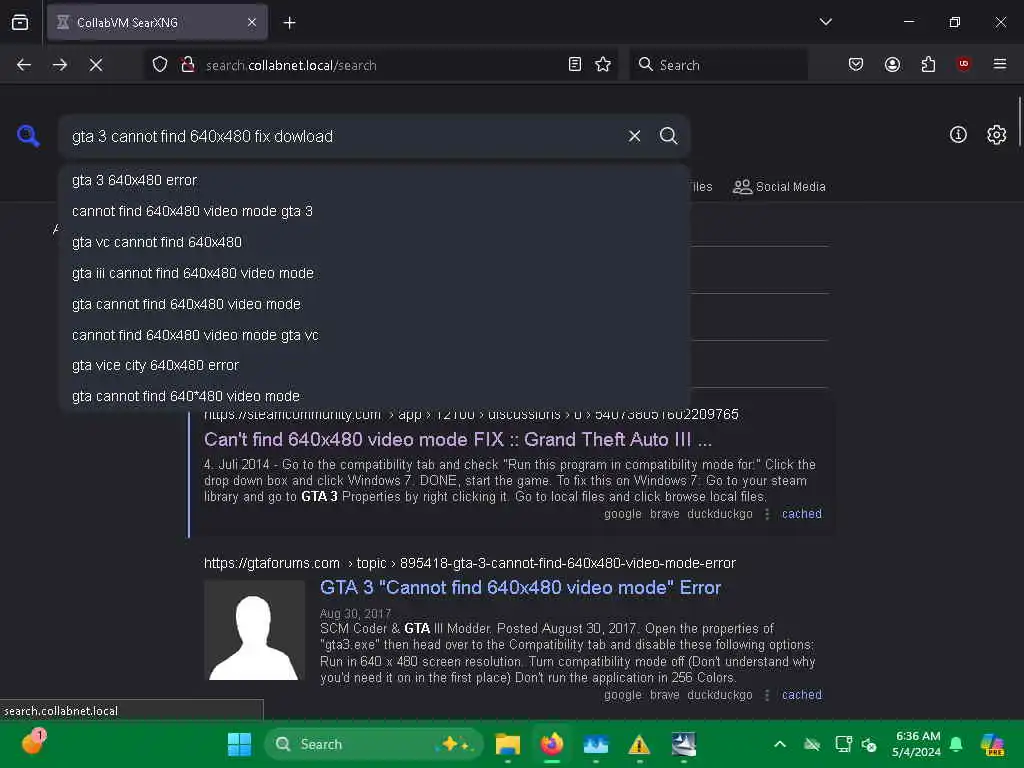Open Copilot preview icon in taskbar

[x=993, y=744]
